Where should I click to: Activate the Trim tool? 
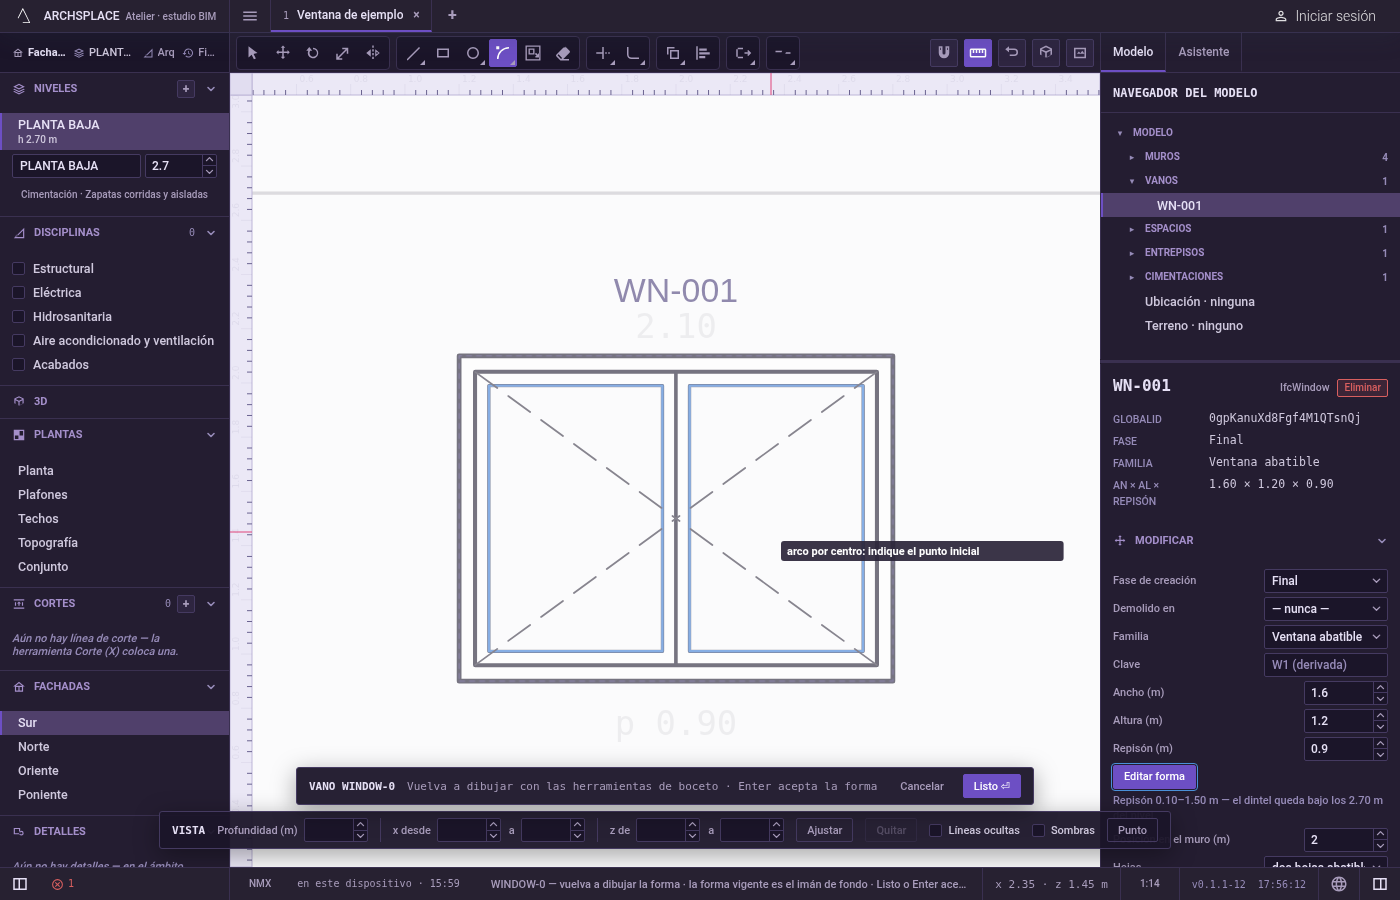(x=603, y=53)
